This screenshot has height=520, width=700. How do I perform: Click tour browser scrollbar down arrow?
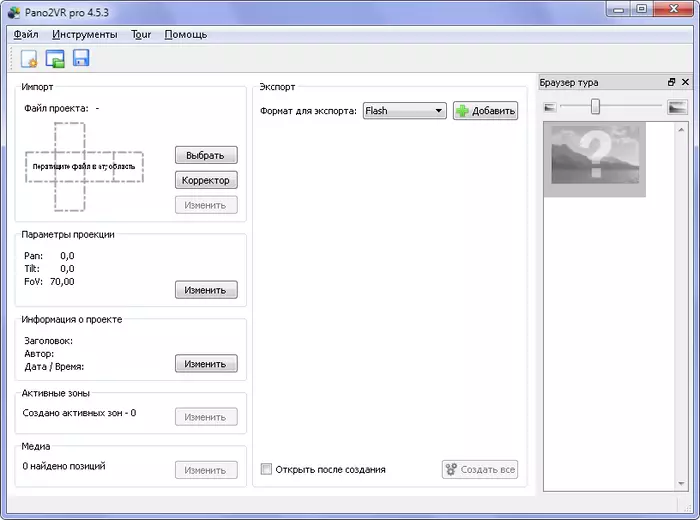[681, 484]
